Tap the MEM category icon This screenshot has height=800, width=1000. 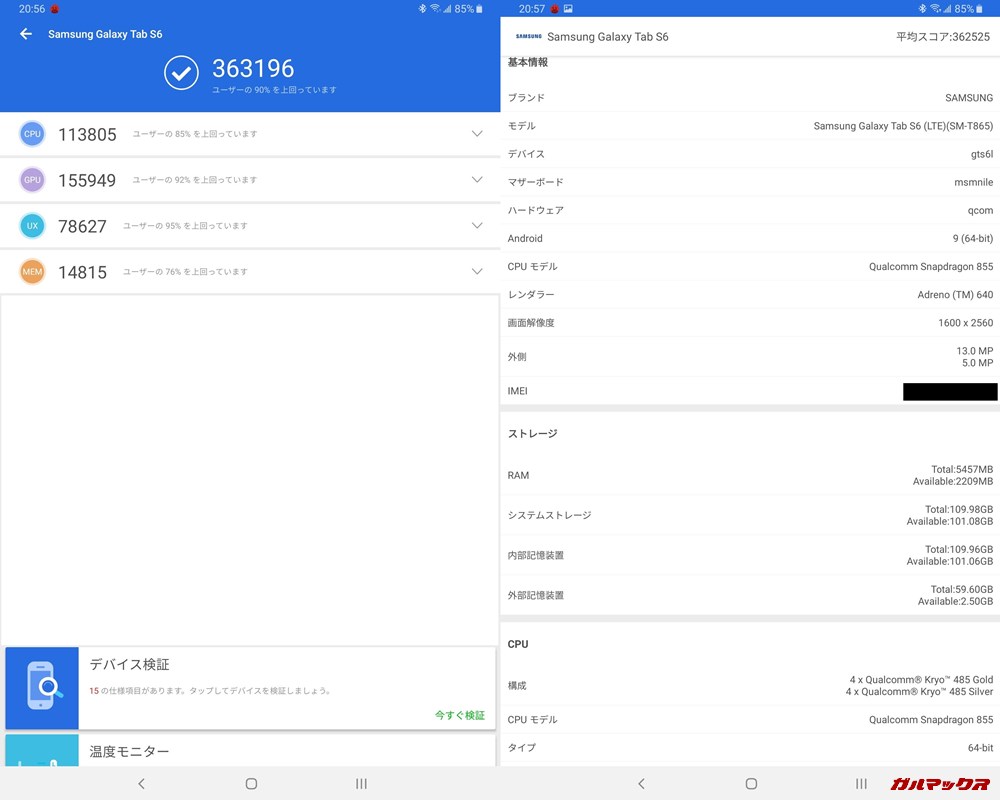[32, 271]
